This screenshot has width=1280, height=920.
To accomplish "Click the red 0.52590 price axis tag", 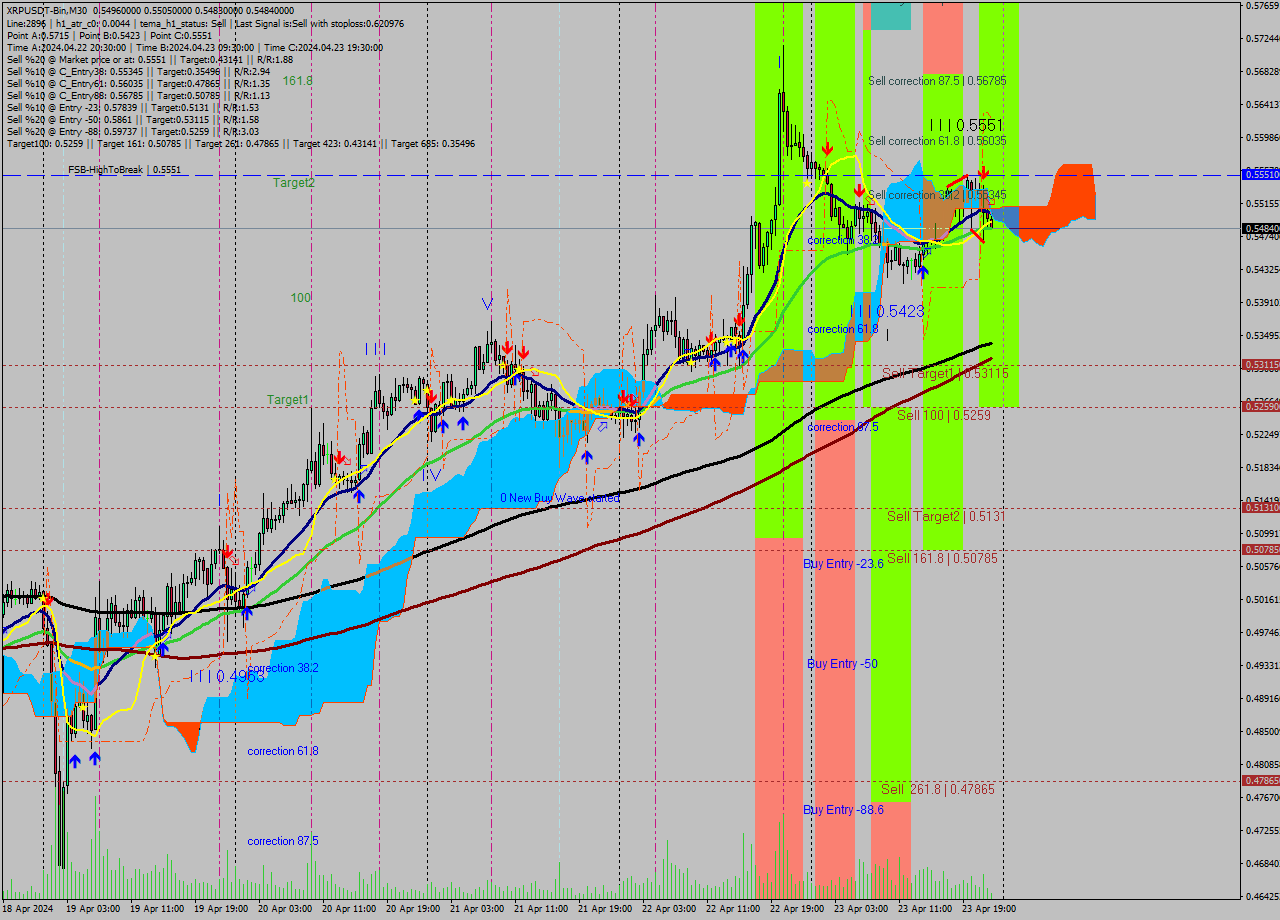I will [x=1261, y=406].
